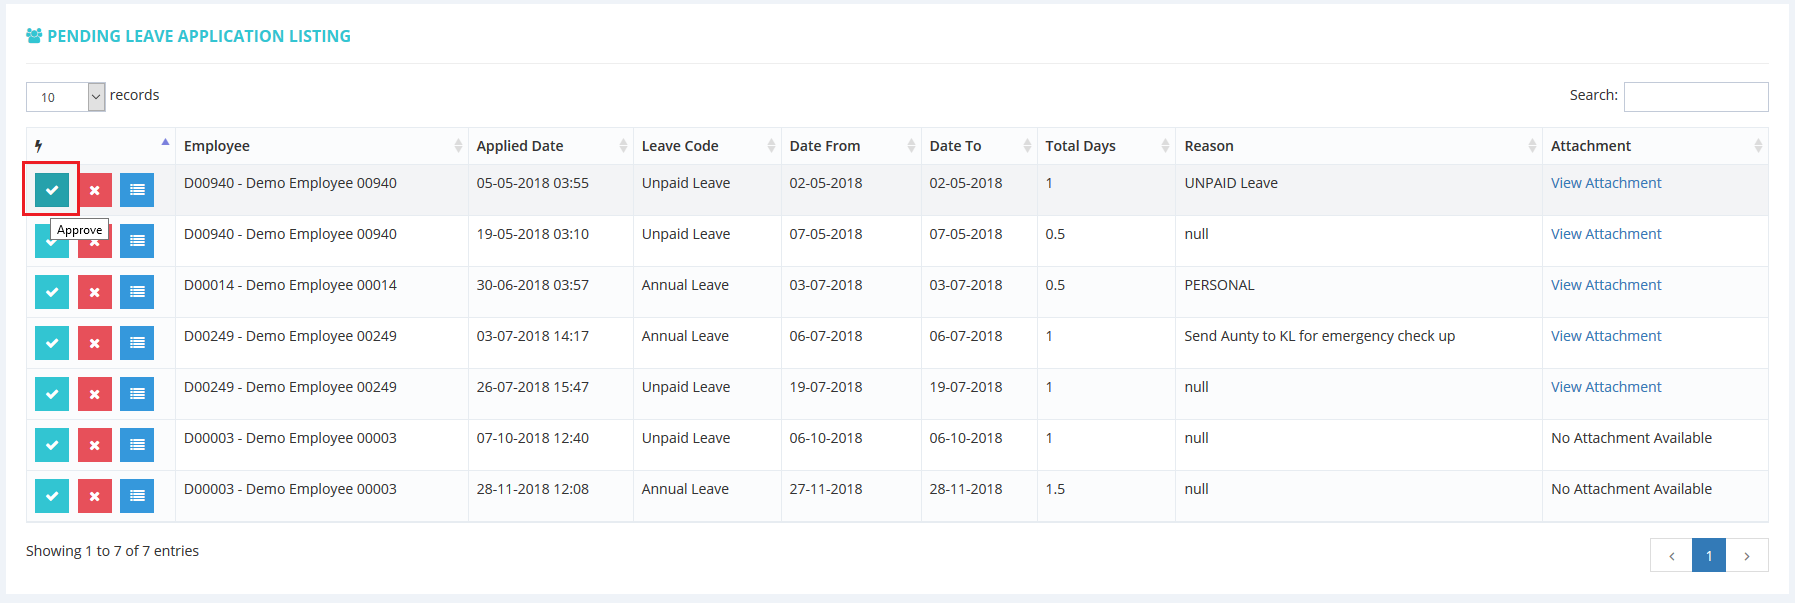Open details for leave applied 19-05-2018
Screen dimensions: 1795x603
click(137, 241)
